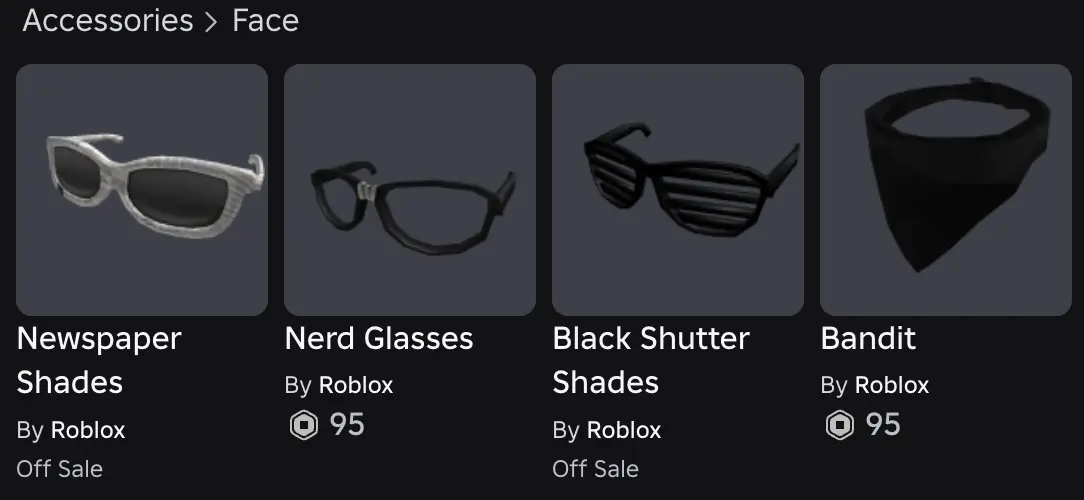Open Roblox creator link under Nerd Glasses
This screenshot has height=500, width=1084.
click(356, 385)
